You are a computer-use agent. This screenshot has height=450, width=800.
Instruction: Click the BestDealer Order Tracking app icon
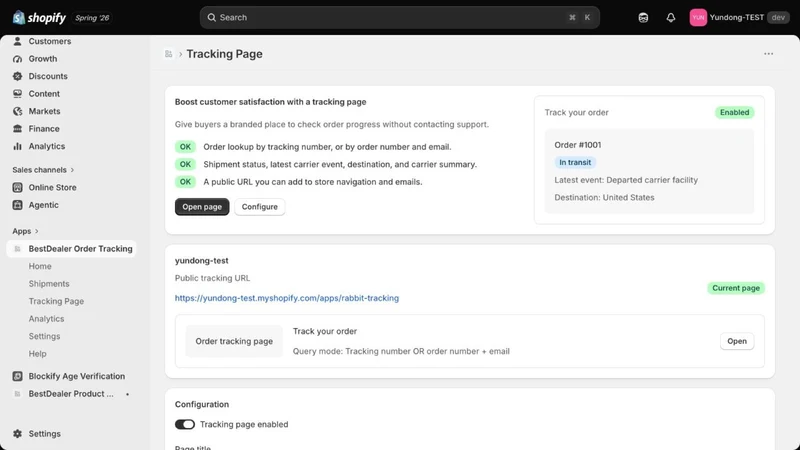pyautogui.click(x=17, y=249)
